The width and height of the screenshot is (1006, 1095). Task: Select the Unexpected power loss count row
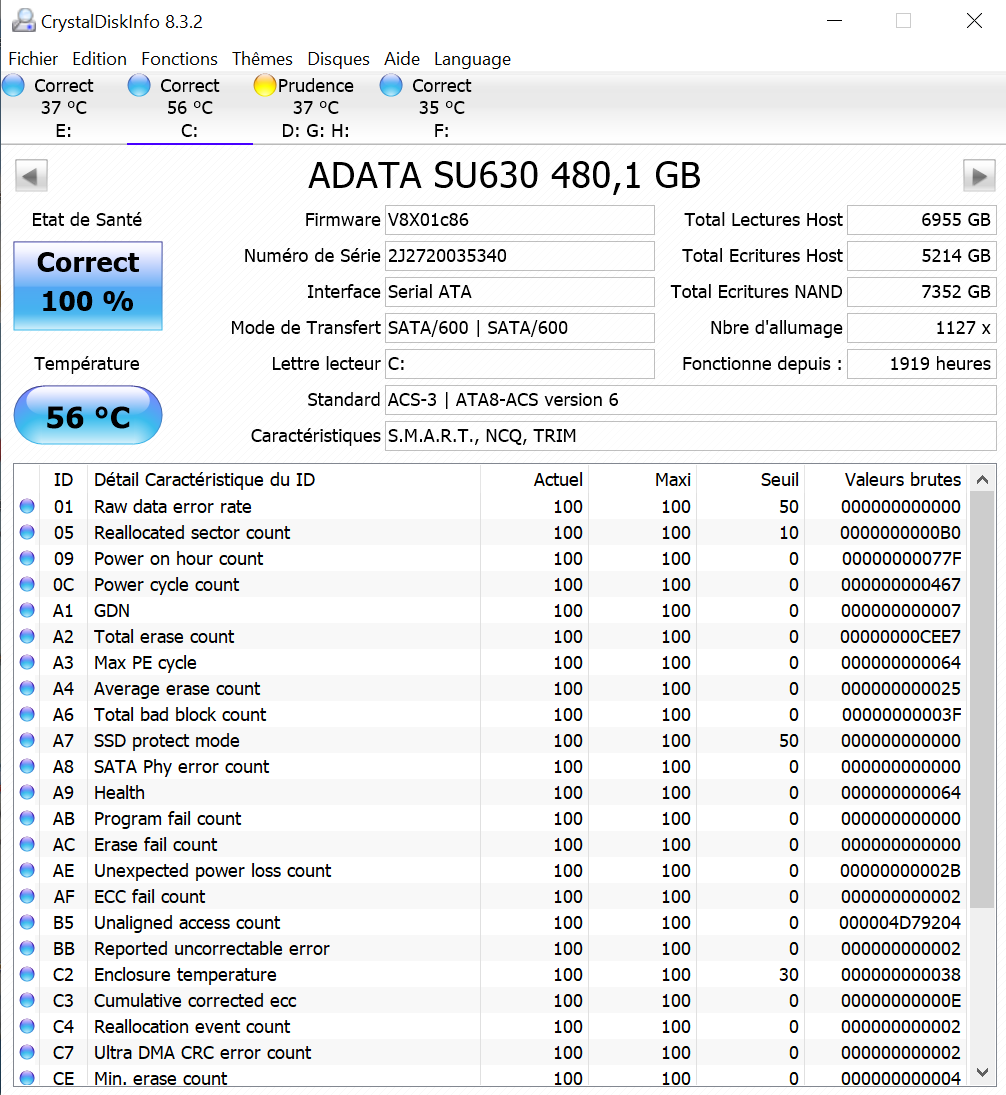coord(212,871)
